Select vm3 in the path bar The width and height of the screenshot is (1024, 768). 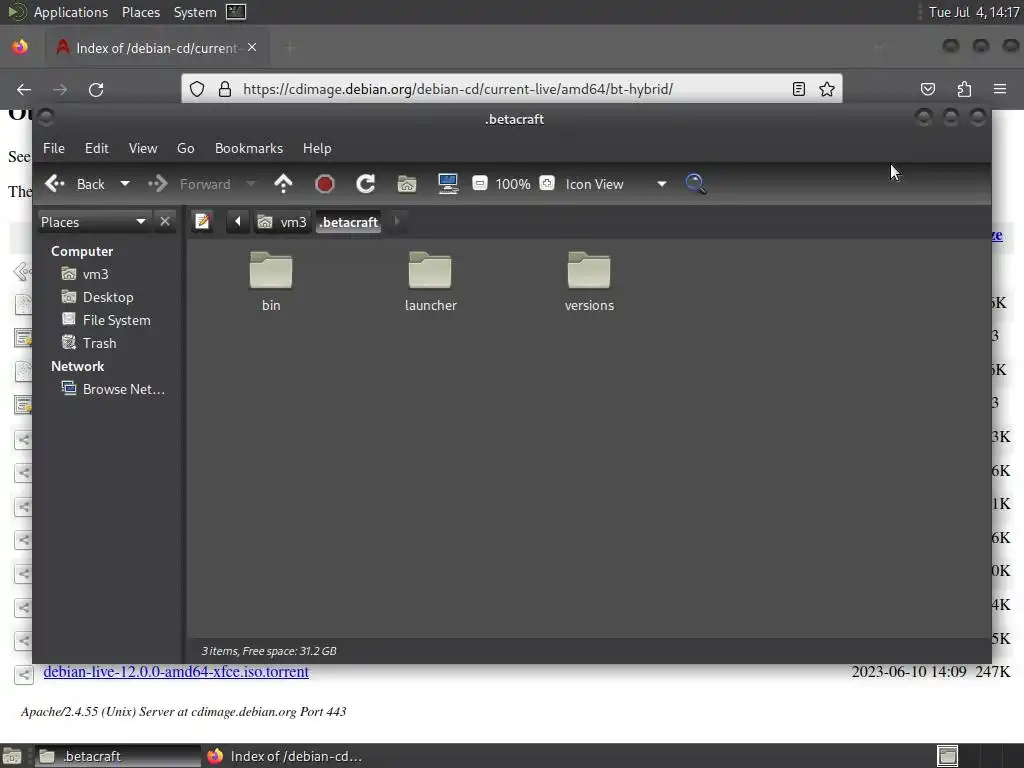[282, 222]
